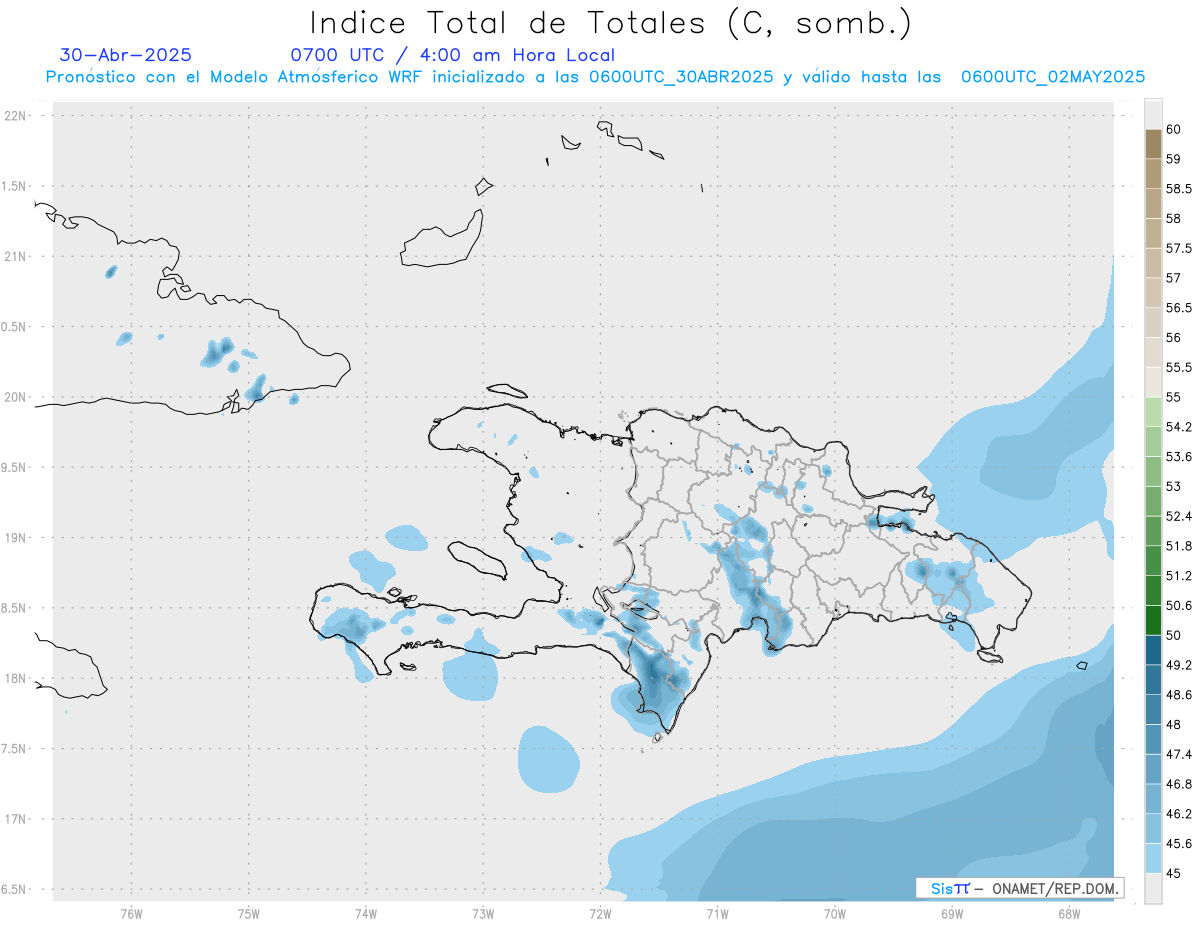Click the colorbar label '55'
The height and width of the screenshot is (927, 1200).
click(x=1174, y=397)
